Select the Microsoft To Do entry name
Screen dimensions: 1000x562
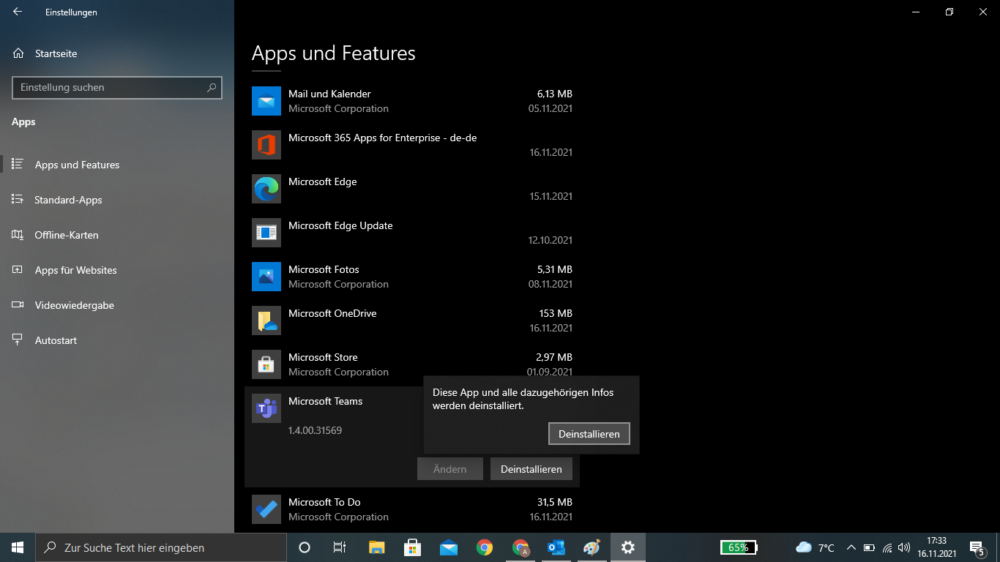324,502
